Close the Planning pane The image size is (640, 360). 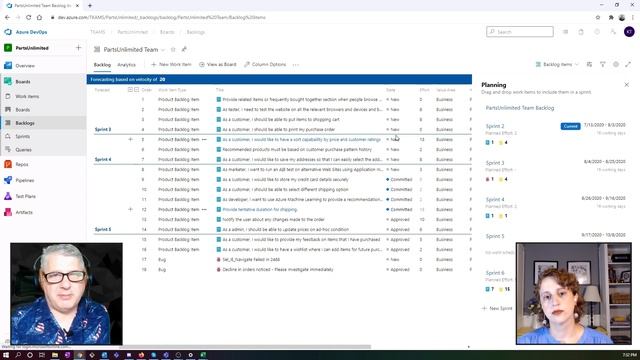click(x=627, y=84)
